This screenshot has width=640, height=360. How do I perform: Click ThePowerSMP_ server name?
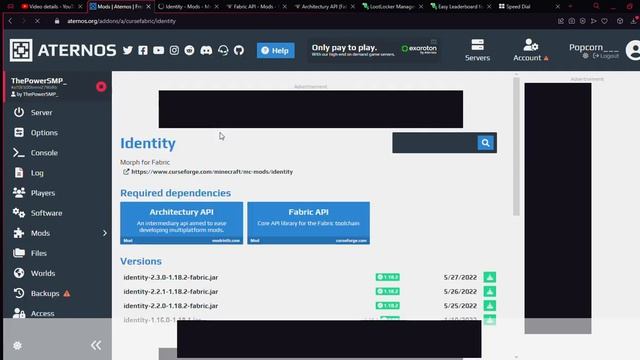point(38,81)
